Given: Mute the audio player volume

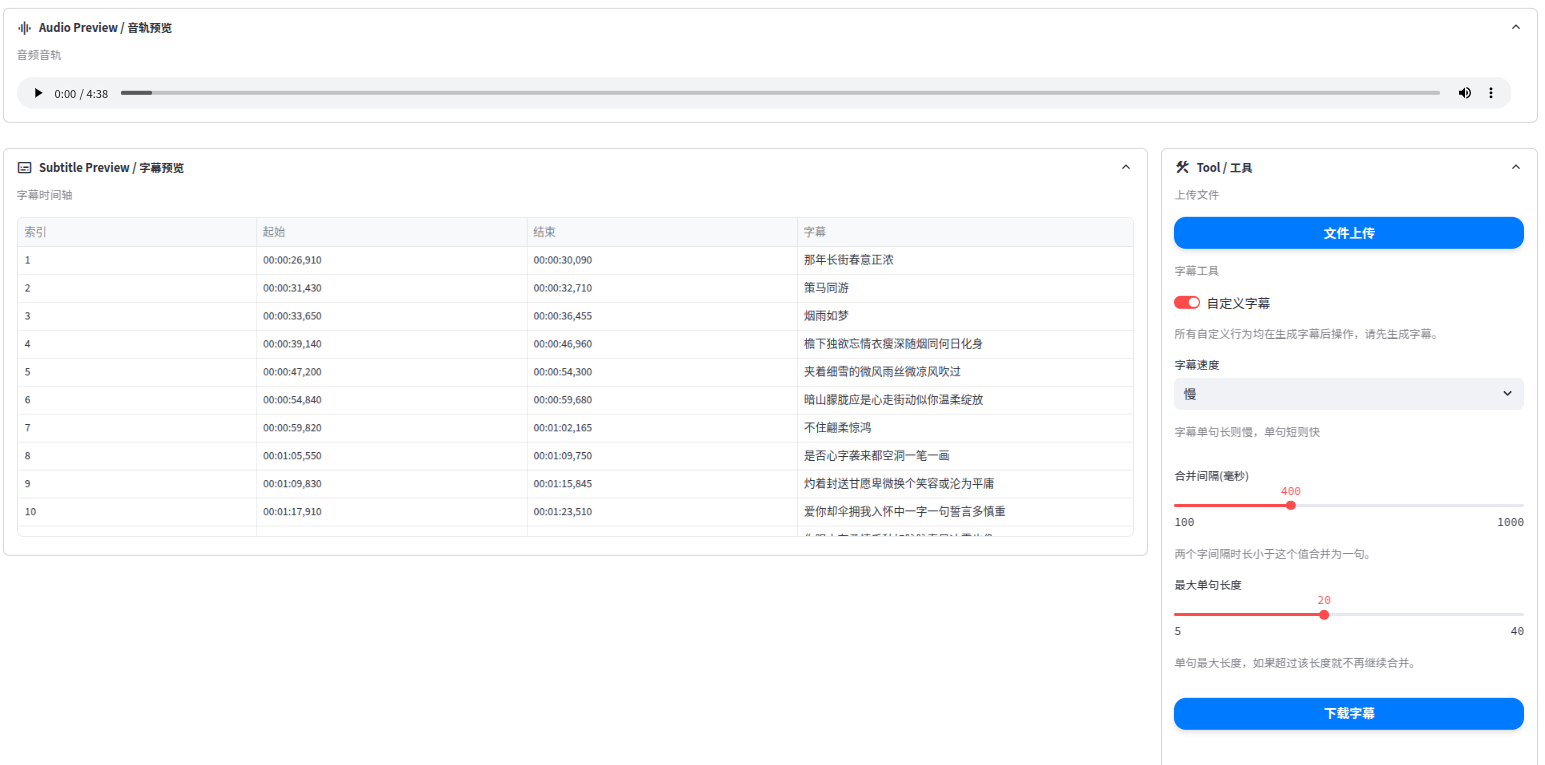Looking at the screenshot, I should point(1464,93).
